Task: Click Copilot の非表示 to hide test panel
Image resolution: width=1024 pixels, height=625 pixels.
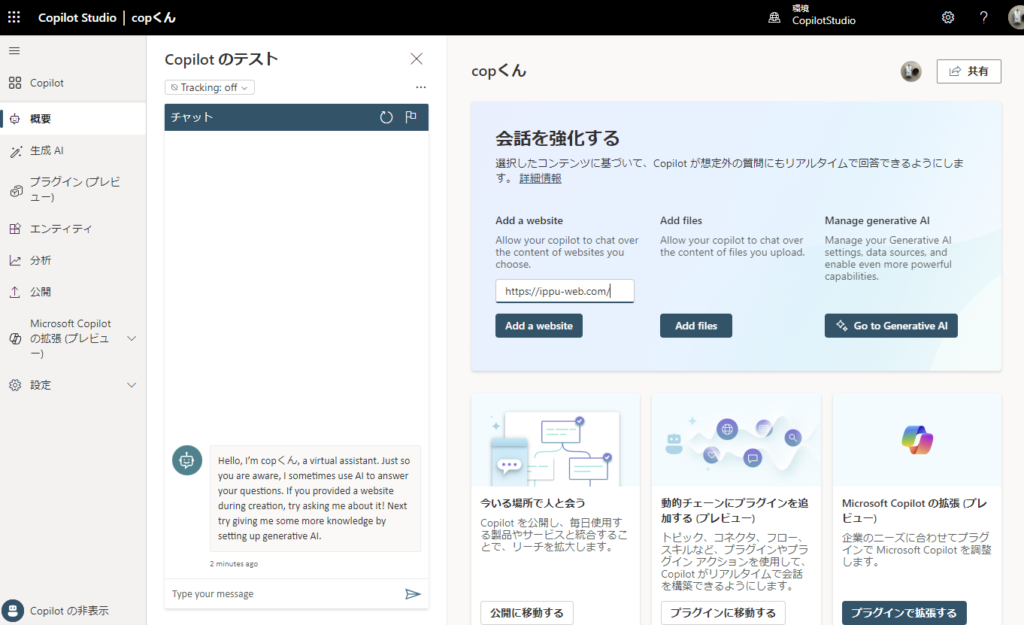Action: click(69, 611)
